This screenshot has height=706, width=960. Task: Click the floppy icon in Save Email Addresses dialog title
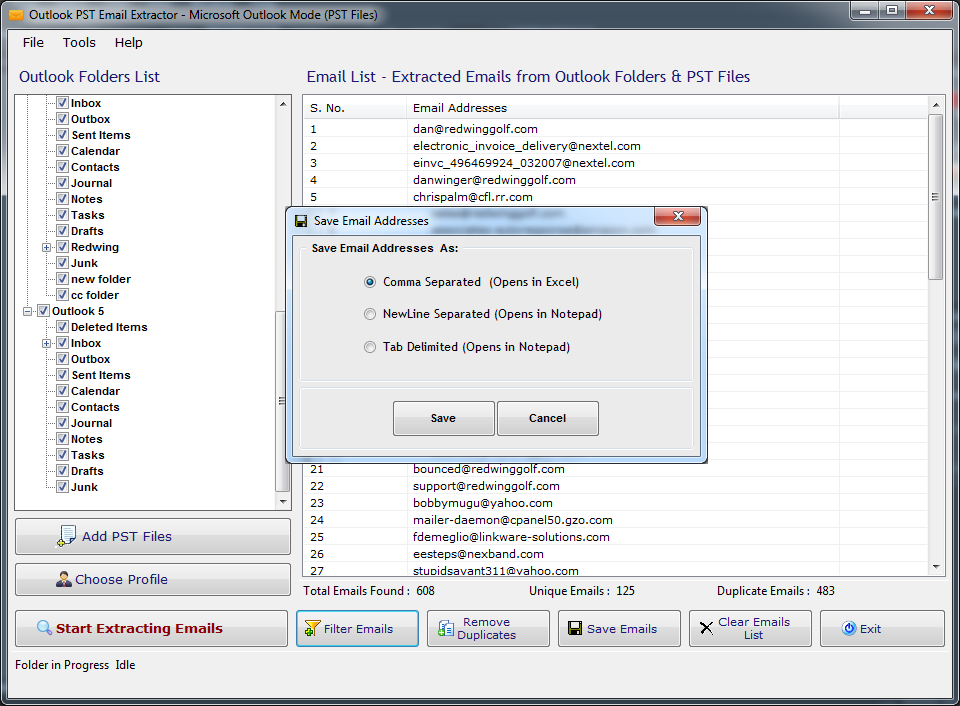[301, 221]
